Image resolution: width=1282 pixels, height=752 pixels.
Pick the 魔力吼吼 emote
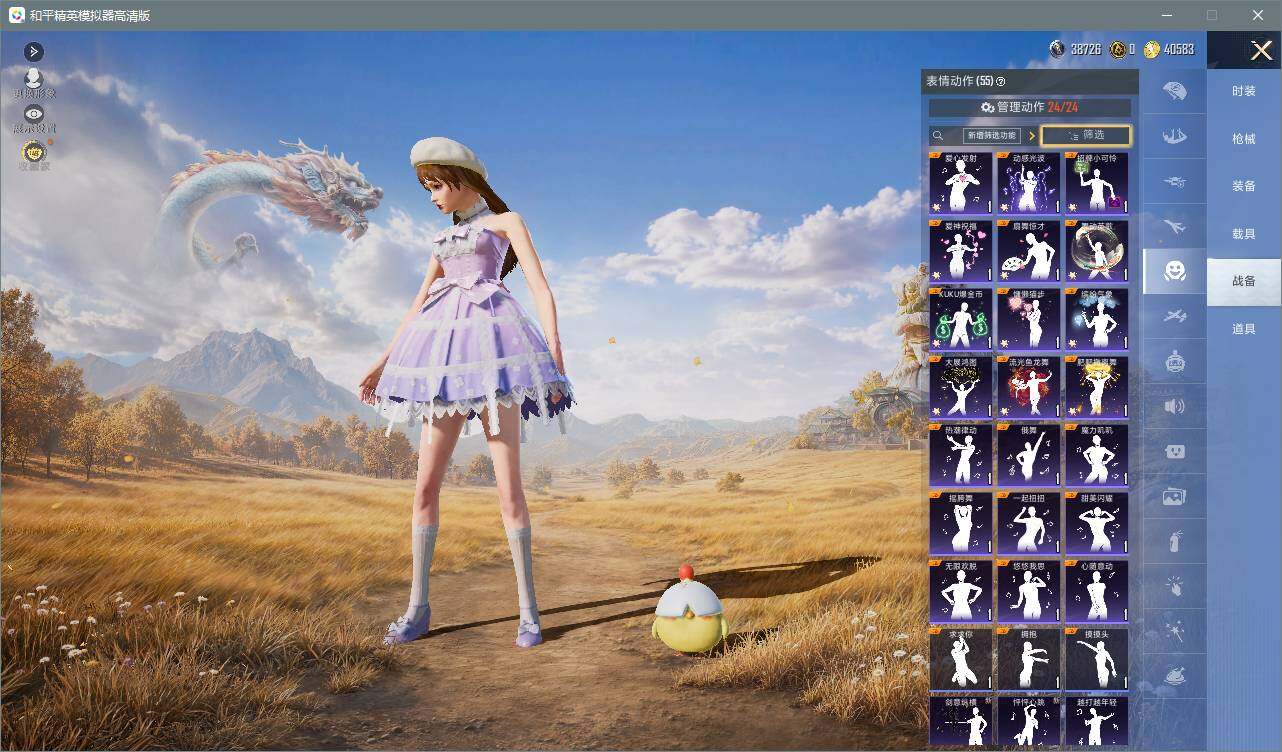(x=1097, y=455)
